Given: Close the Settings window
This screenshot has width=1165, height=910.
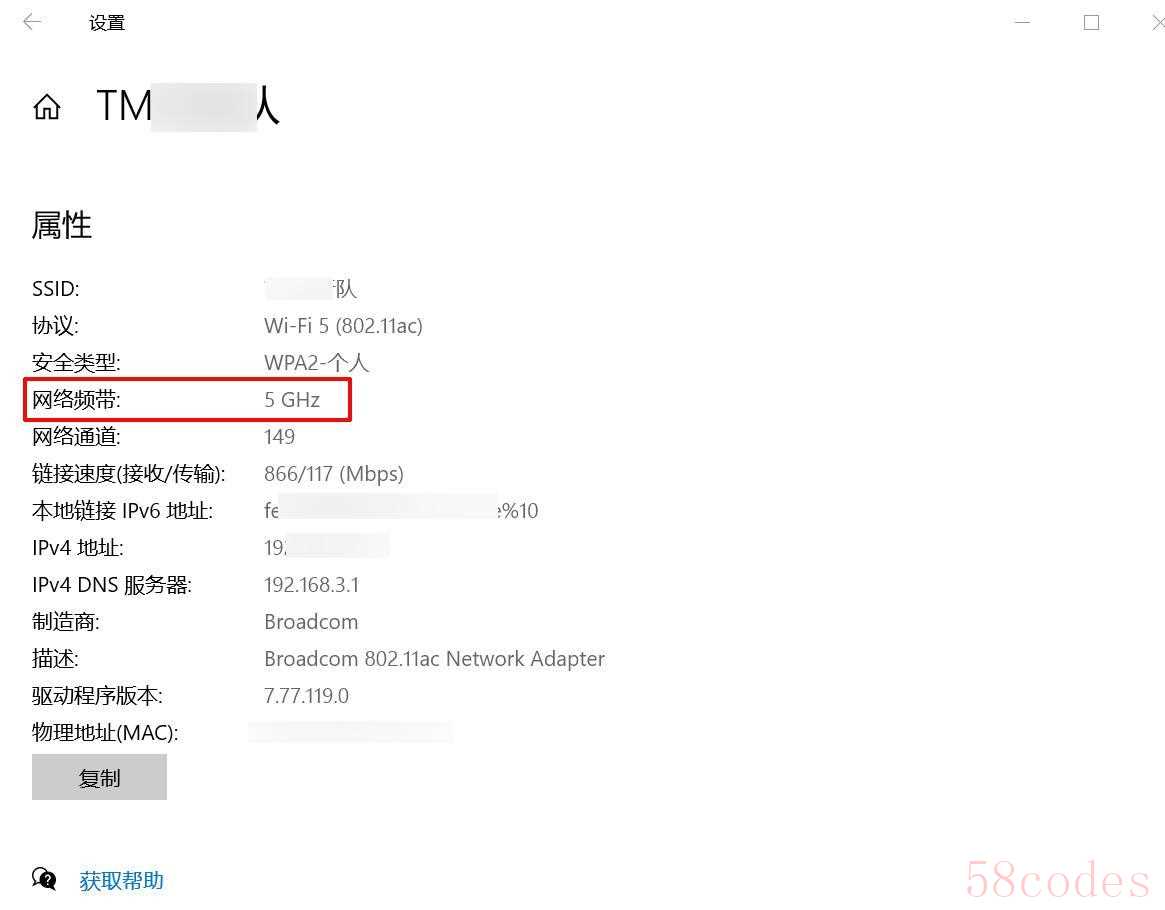Looking at the screenshot, I should pyautogui.click(x=1158, y=22).
